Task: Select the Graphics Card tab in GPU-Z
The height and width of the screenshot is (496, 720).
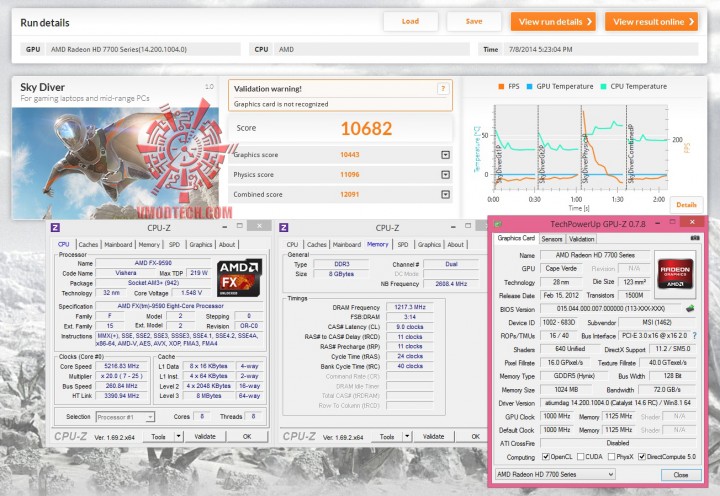Action: 516,238
